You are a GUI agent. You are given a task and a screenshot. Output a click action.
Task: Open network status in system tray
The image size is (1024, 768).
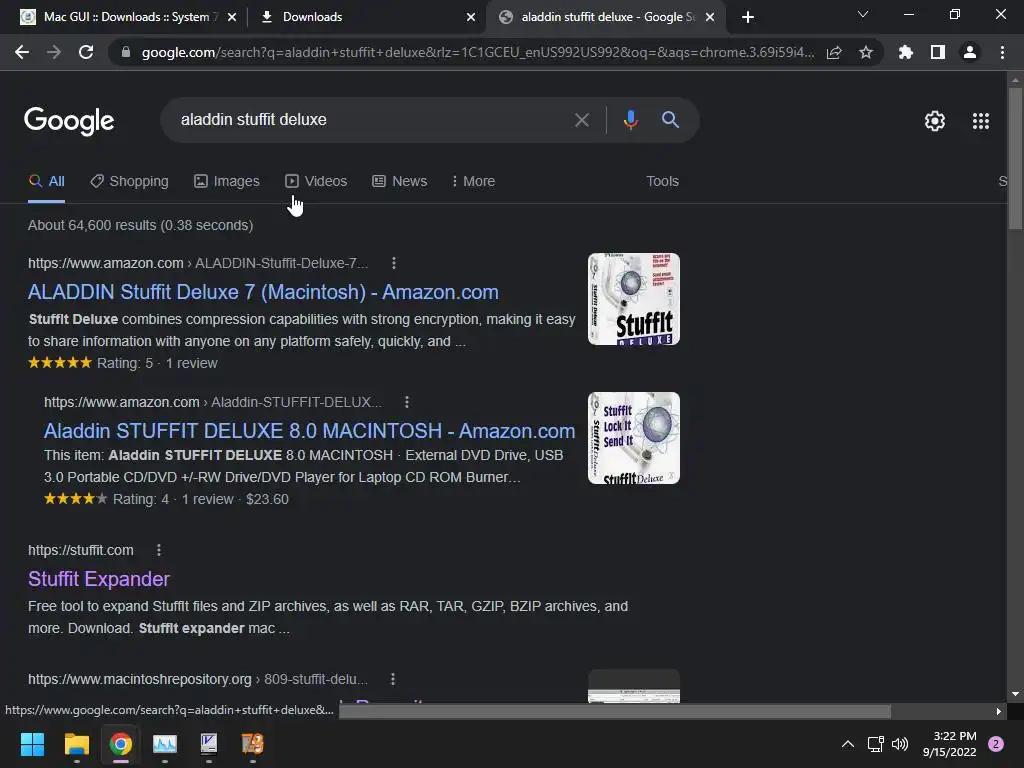(x=875, y=744)
